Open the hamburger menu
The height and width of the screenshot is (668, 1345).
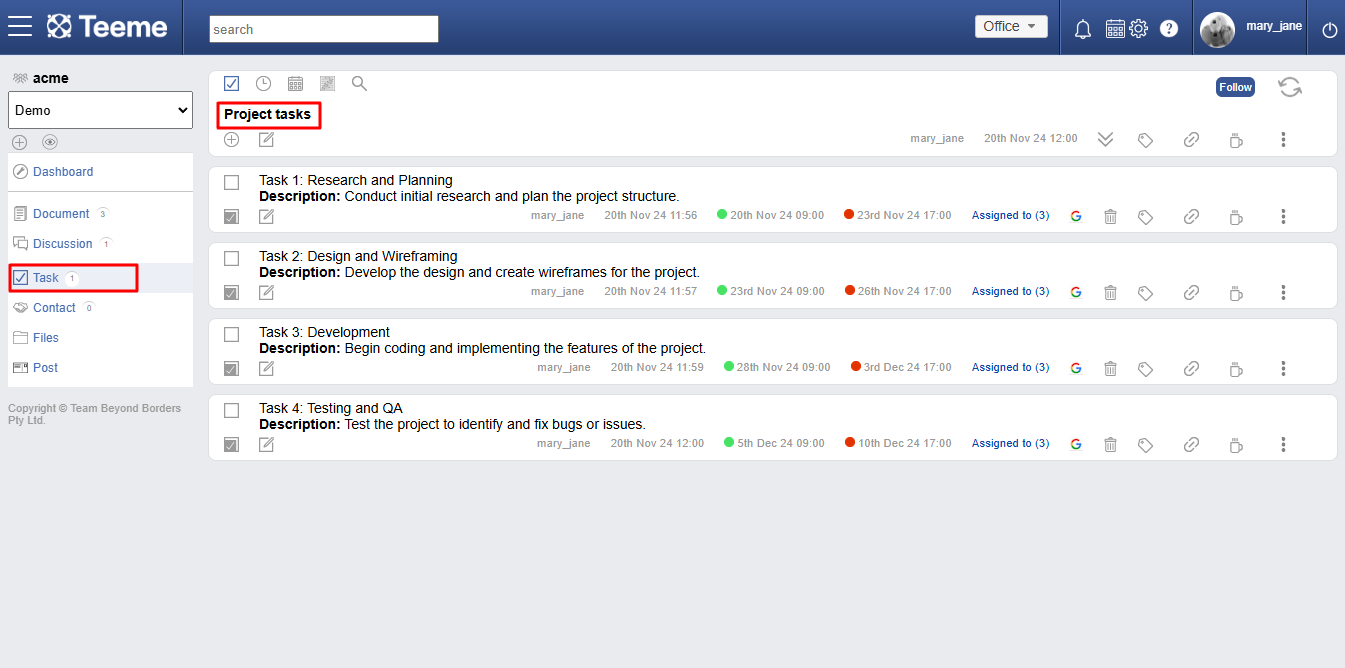[x=20, y=26]
